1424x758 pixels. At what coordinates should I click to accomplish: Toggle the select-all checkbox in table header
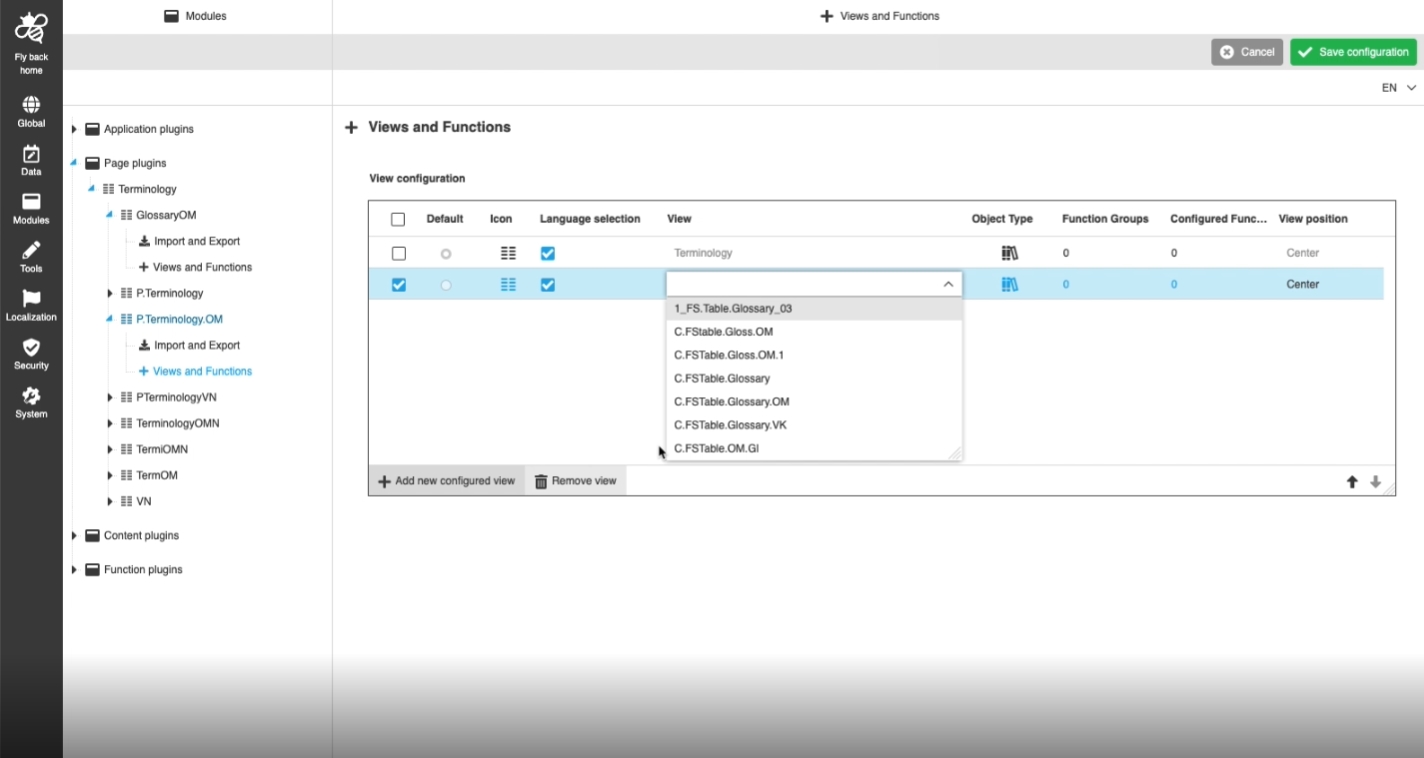point(398,219)
